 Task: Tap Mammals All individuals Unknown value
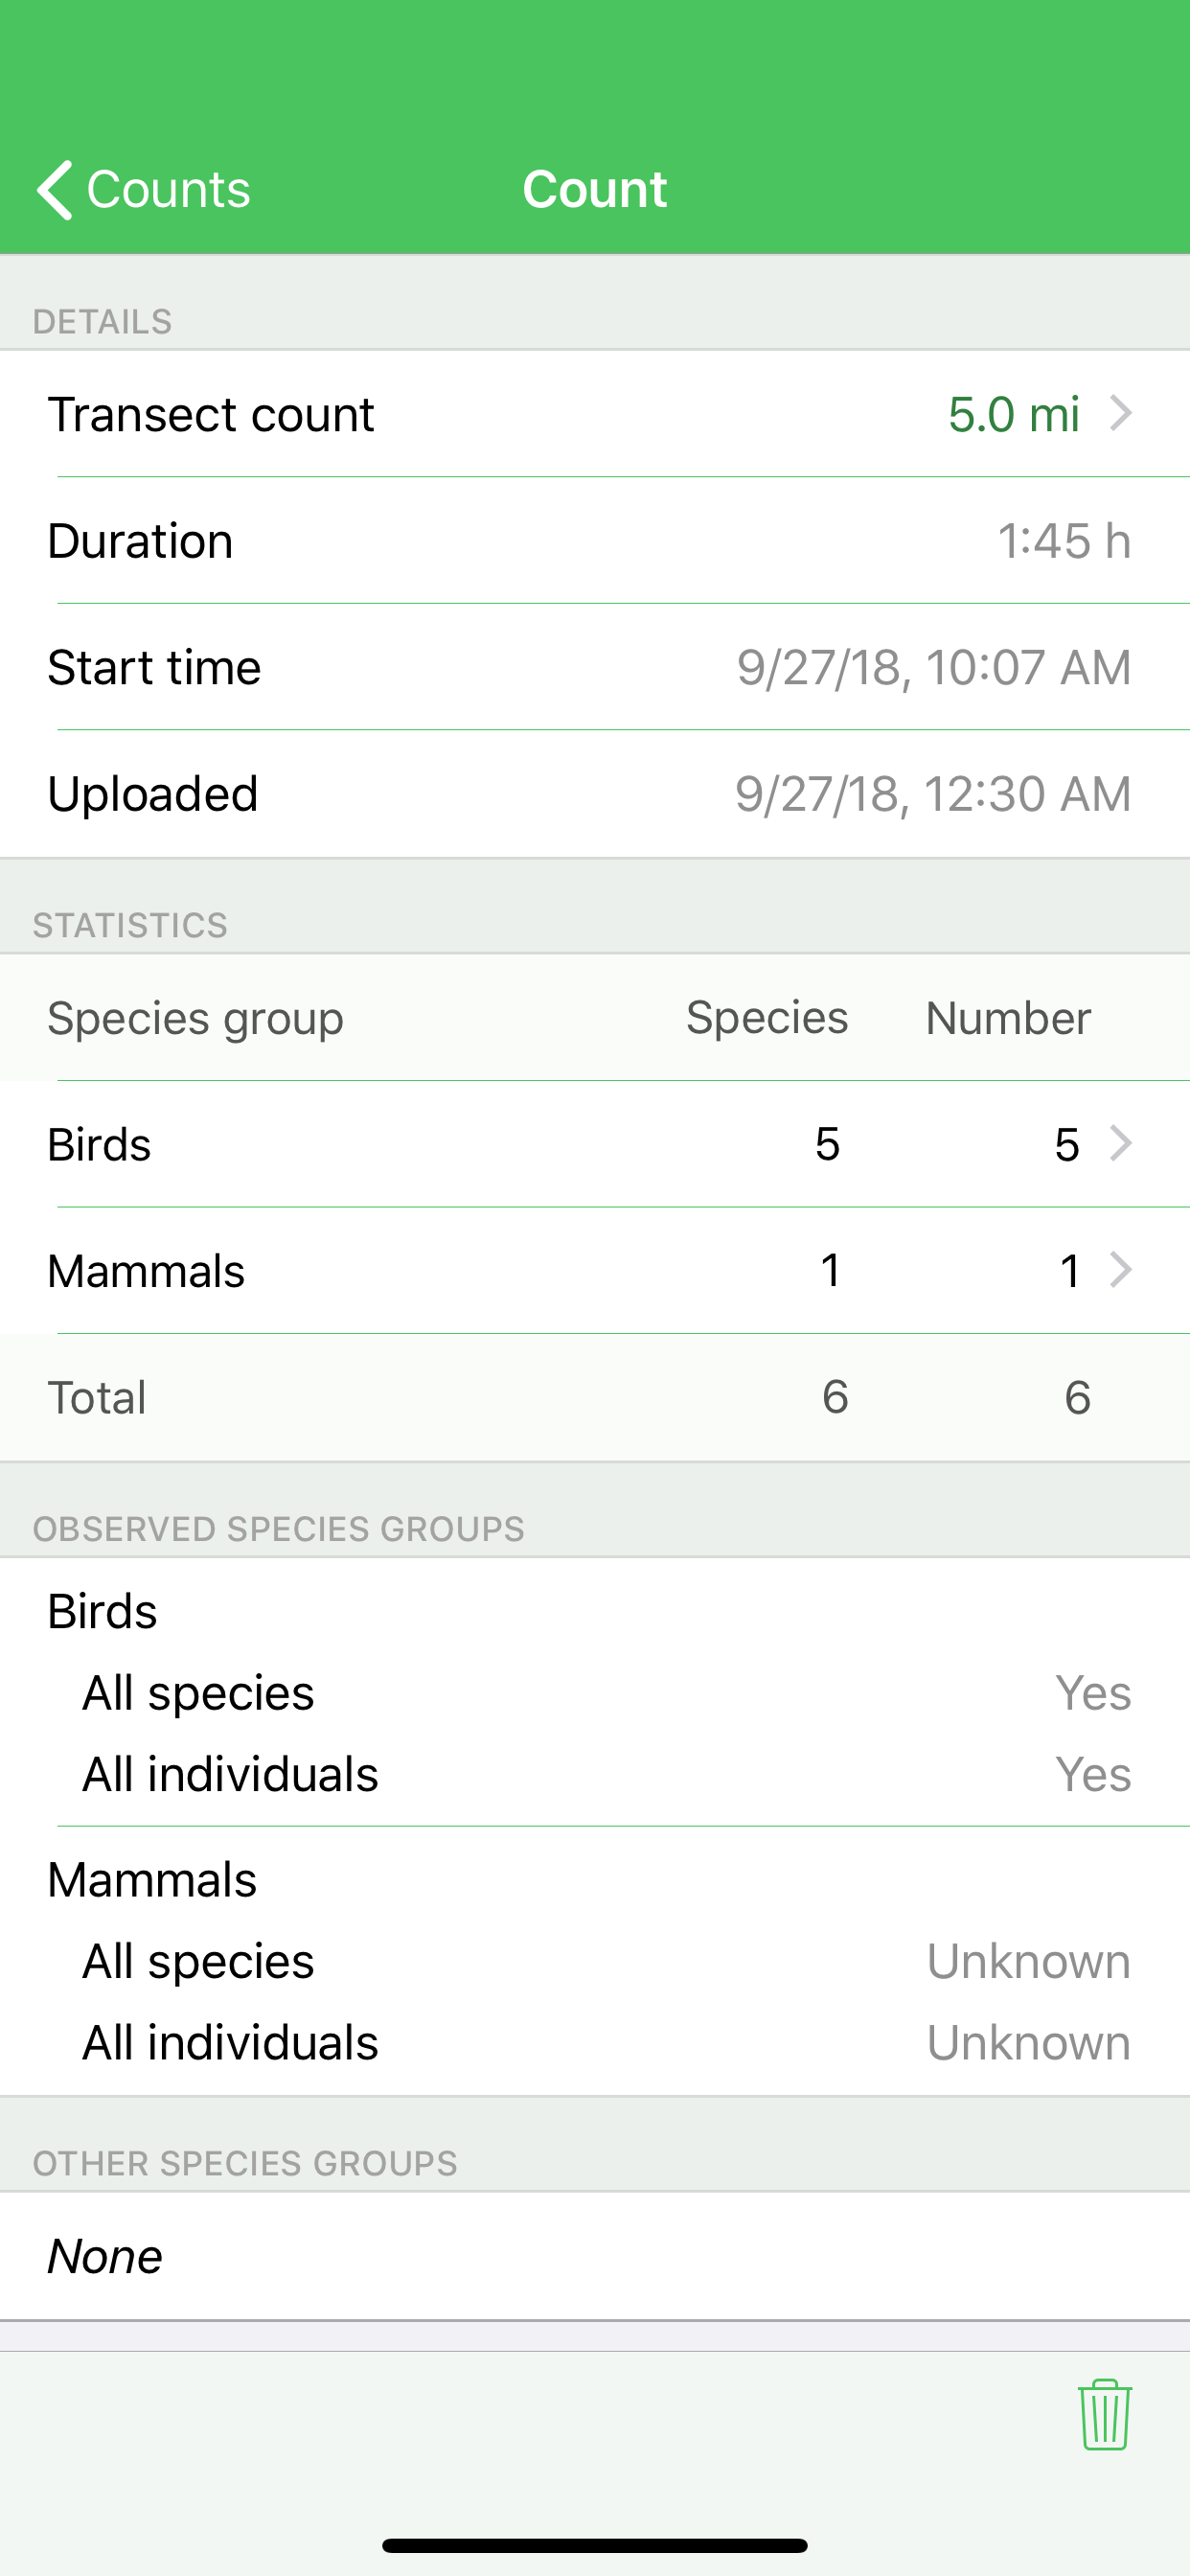pos(1028,2043)
